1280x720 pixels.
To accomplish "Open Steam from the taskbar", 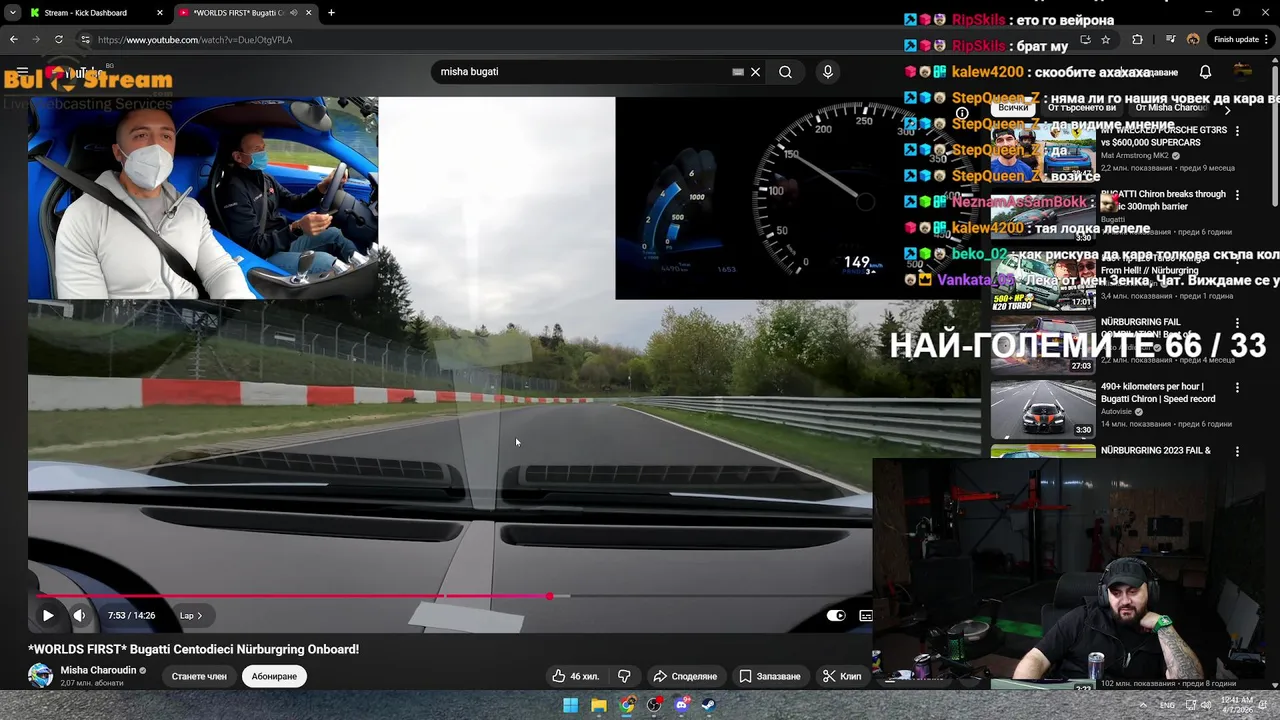I will [x=707, y=705].
